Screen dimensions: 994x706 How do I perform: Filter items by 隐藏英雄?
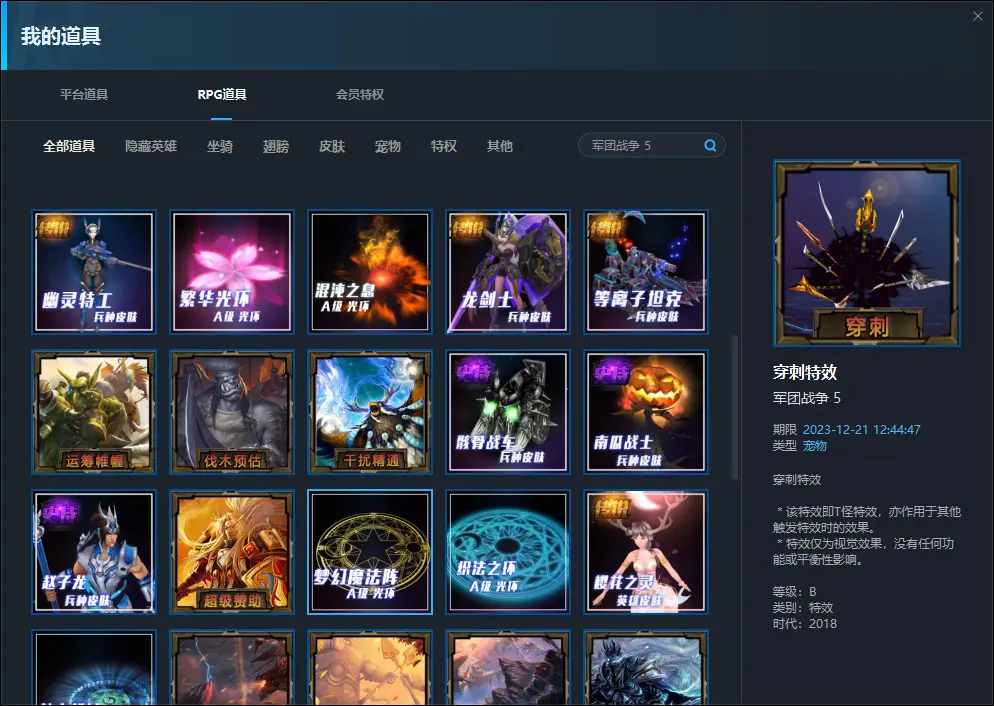(151, 146)
